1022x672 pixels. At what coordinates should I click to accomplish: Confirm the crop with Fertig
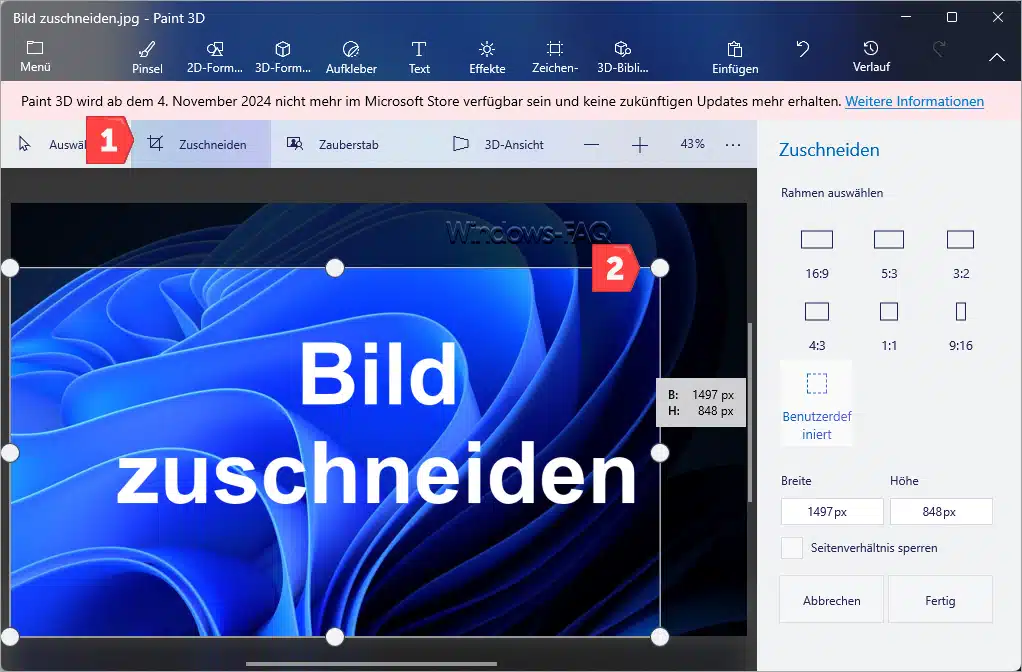tap(941, 600)
